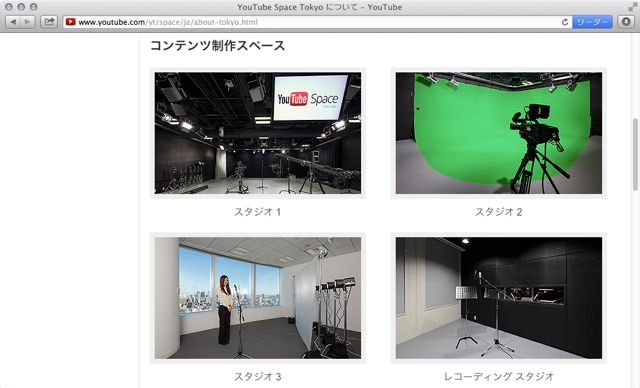This screenshot has width=640, height=388.
Task: Click the スタジオ 3 caption
Action: tap(258, 377)
